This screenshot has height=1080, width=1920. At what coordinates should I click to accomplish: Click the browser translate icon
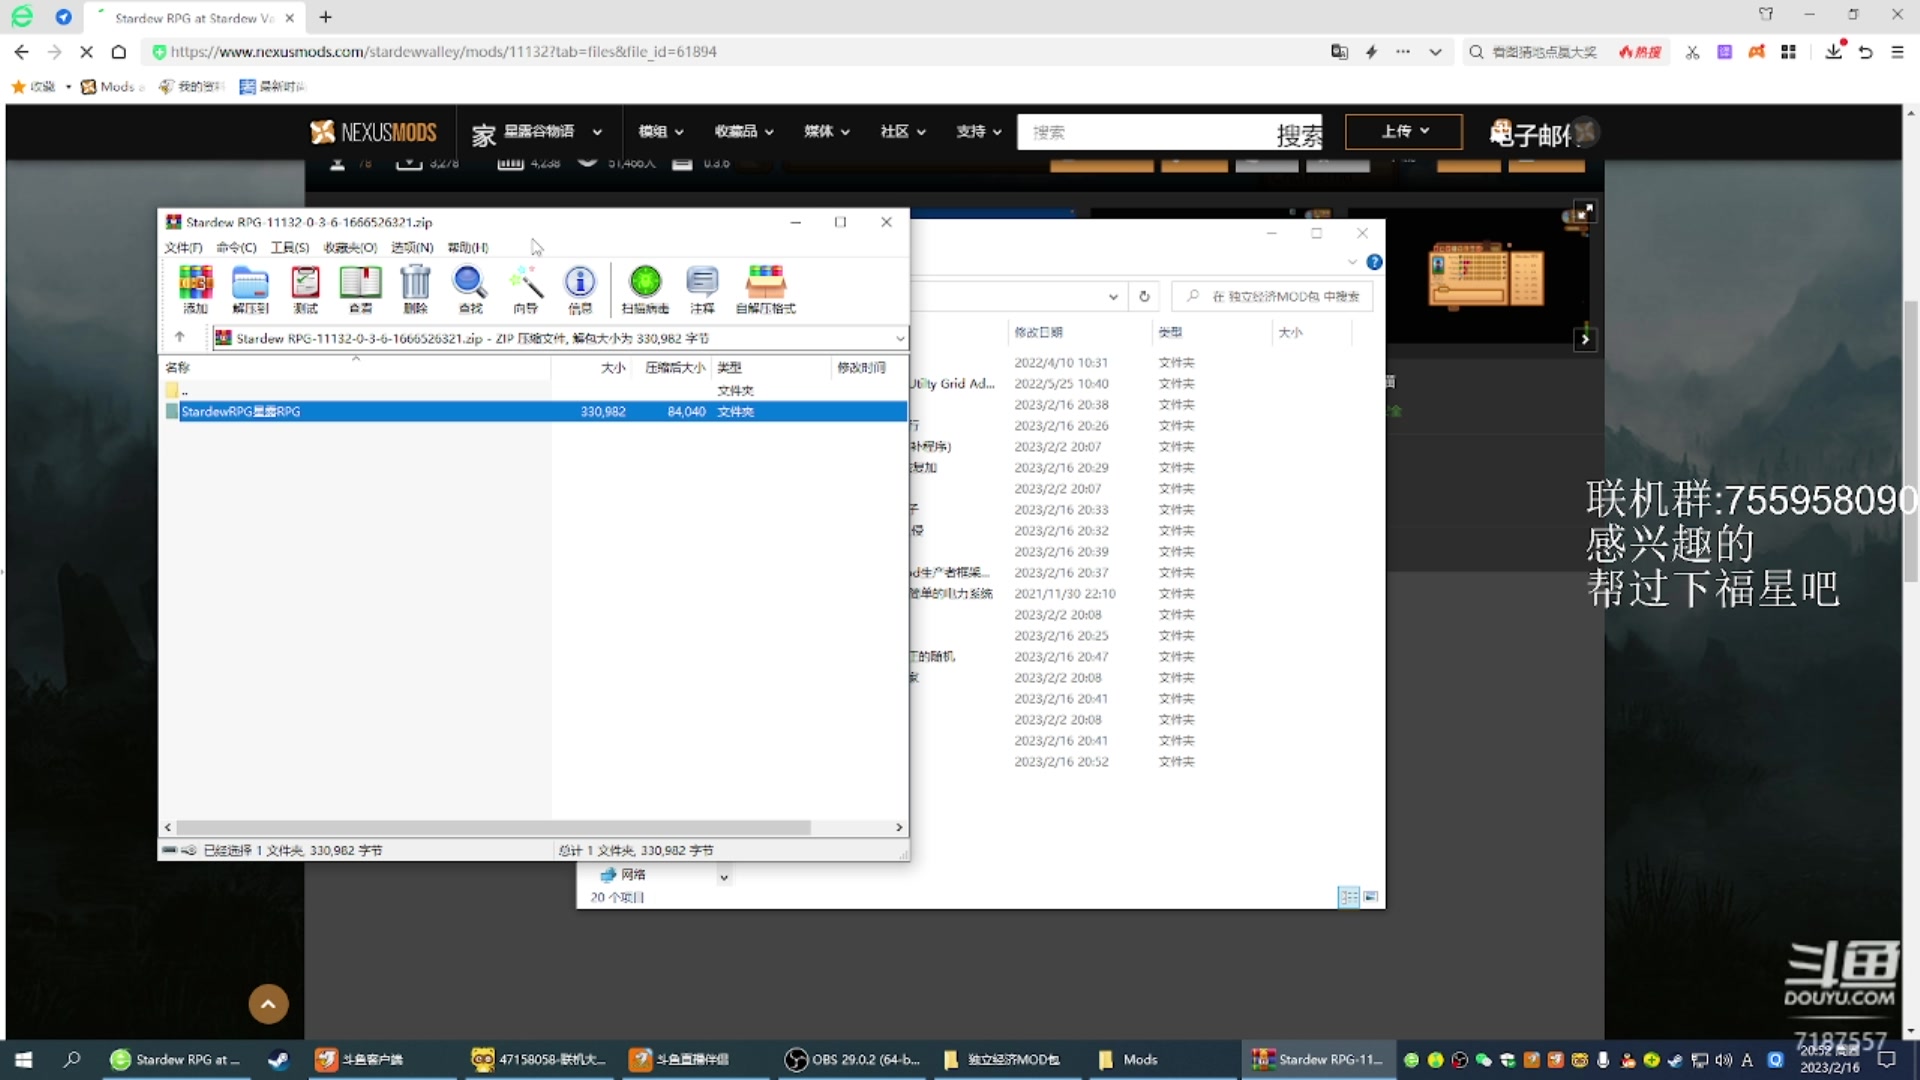point(1339,52)
